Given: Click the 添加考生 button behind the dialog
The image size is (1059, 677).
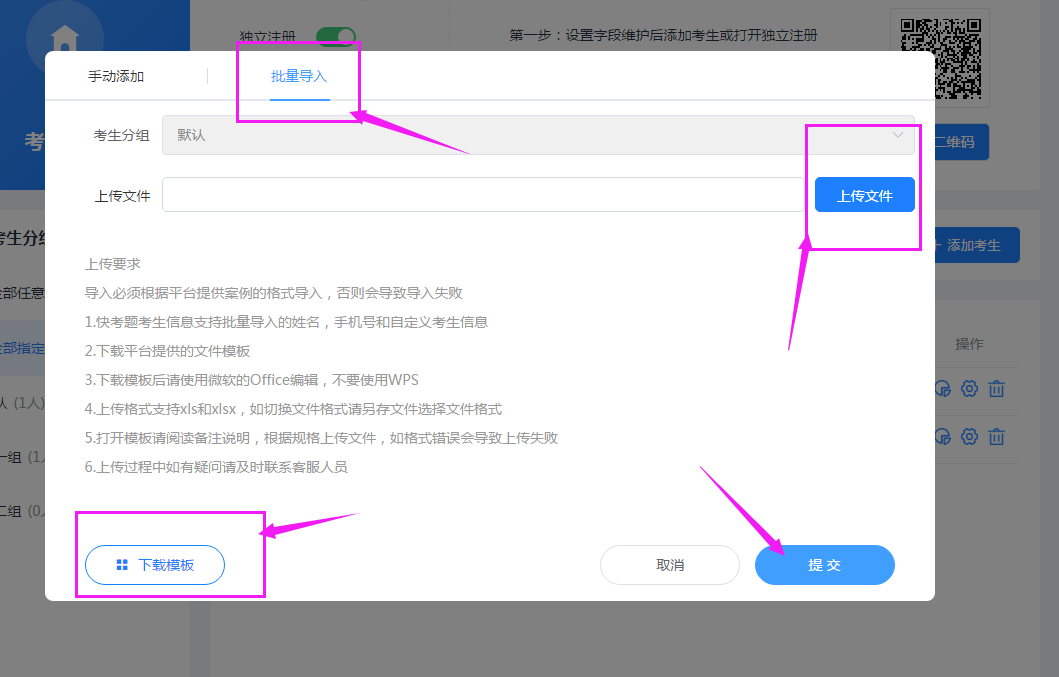Looking at the screenshot, I should pyautogui.click(x=975, y=245).
